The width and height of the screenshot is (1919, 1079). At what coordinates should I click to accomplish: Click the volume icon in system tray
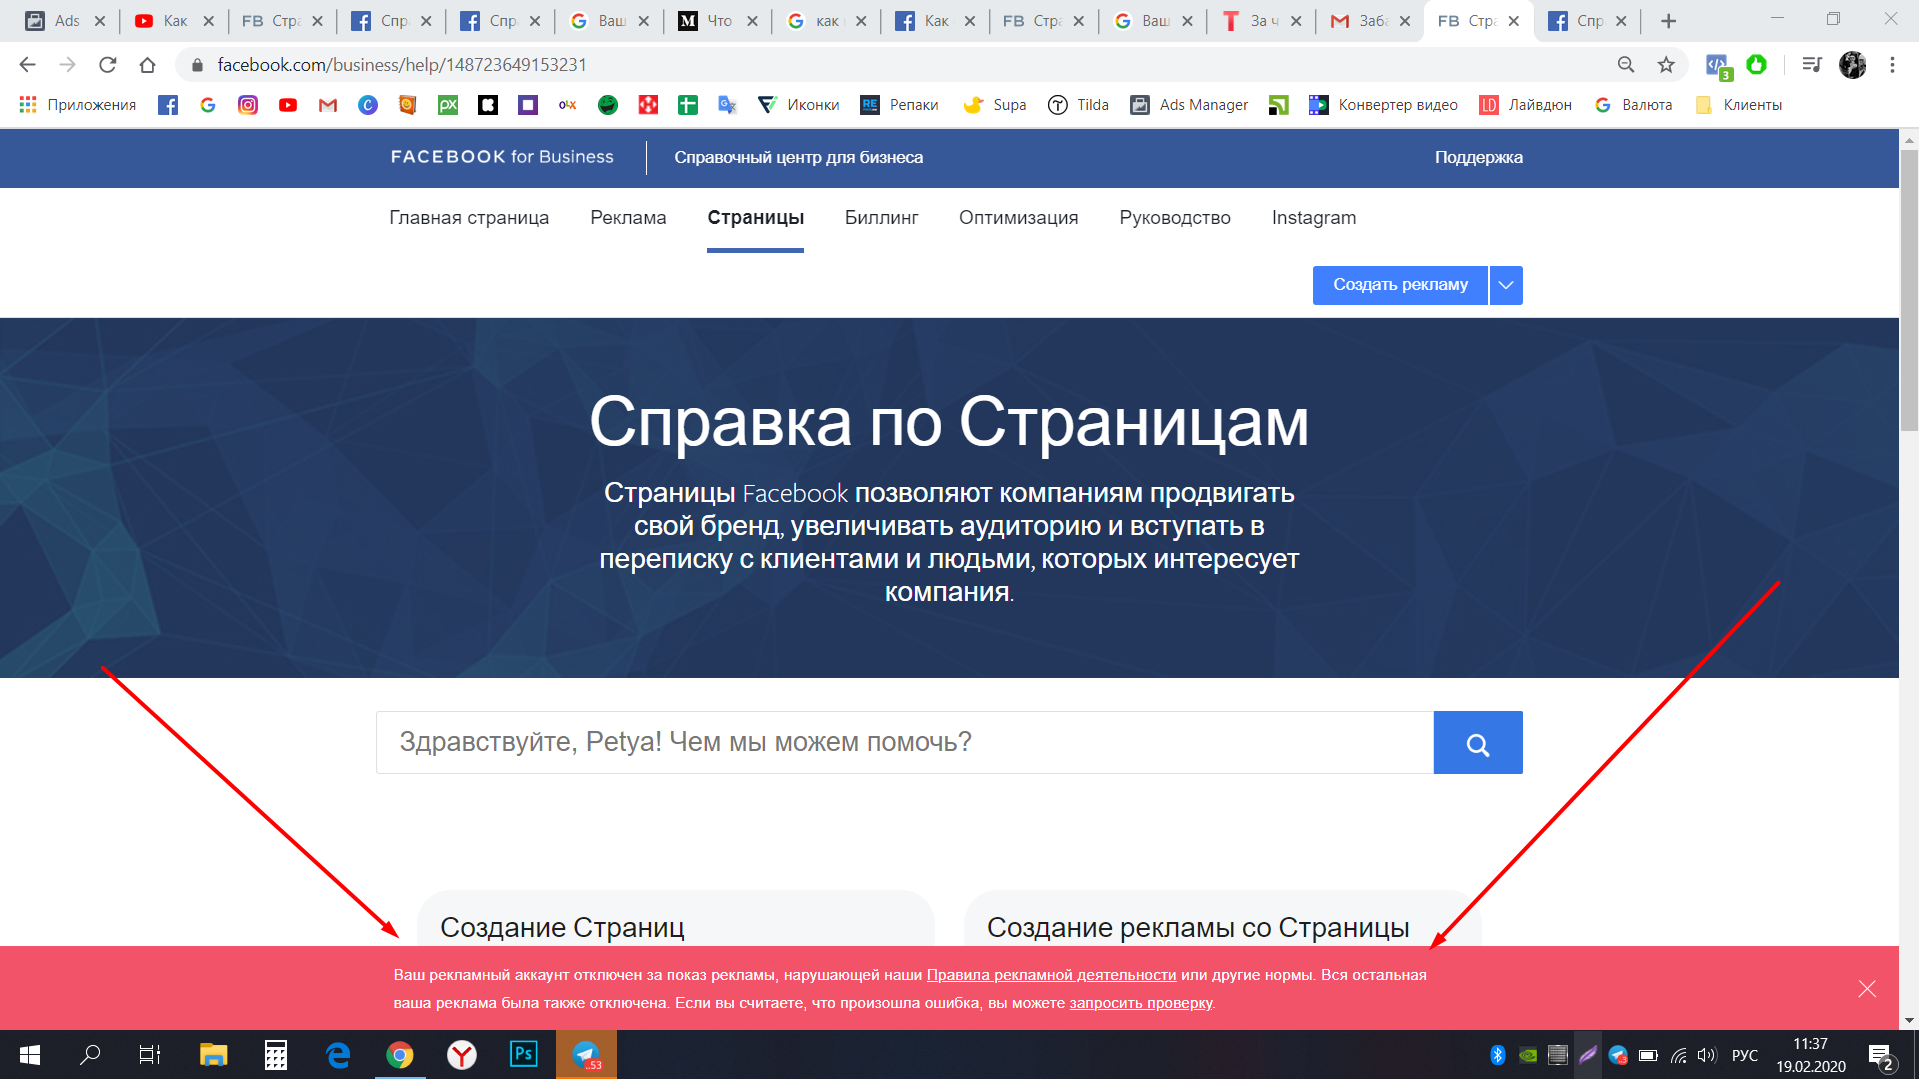tap(1707, 1055)
